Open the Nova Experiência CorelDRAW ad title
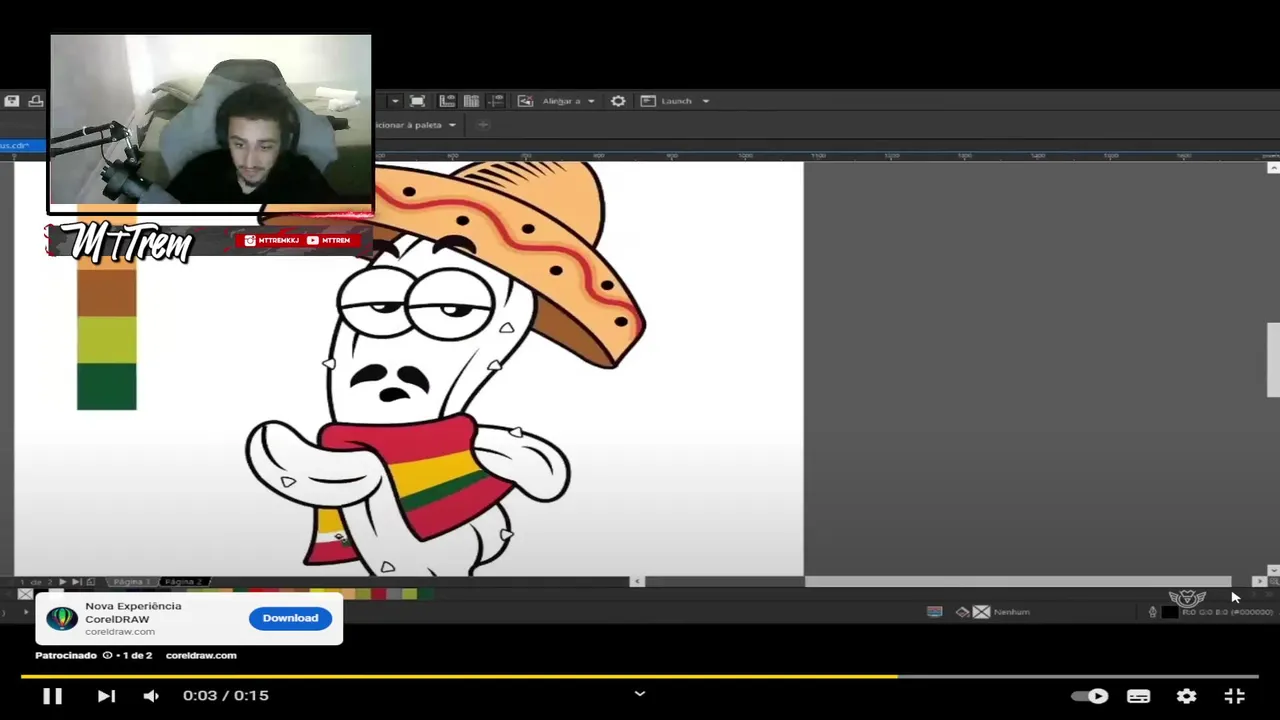 (133, 612)
